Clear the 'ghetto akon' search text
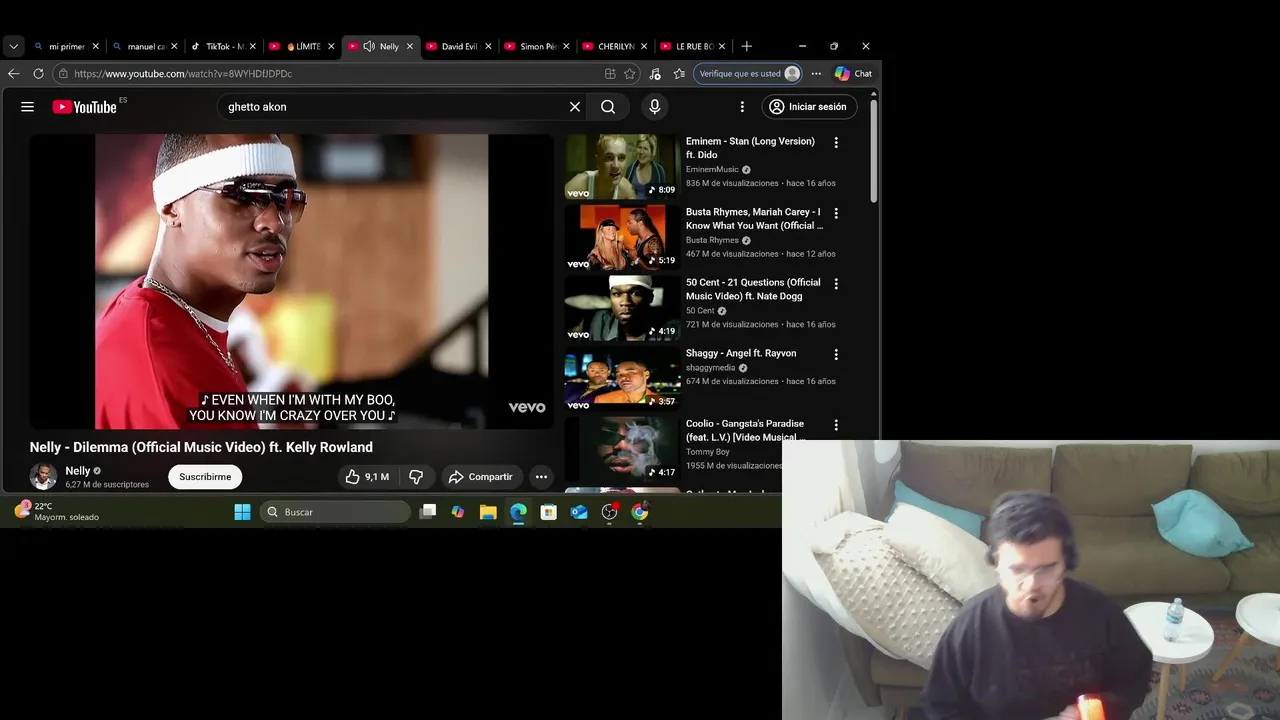Screen dimensions: 1280x720 575,107
